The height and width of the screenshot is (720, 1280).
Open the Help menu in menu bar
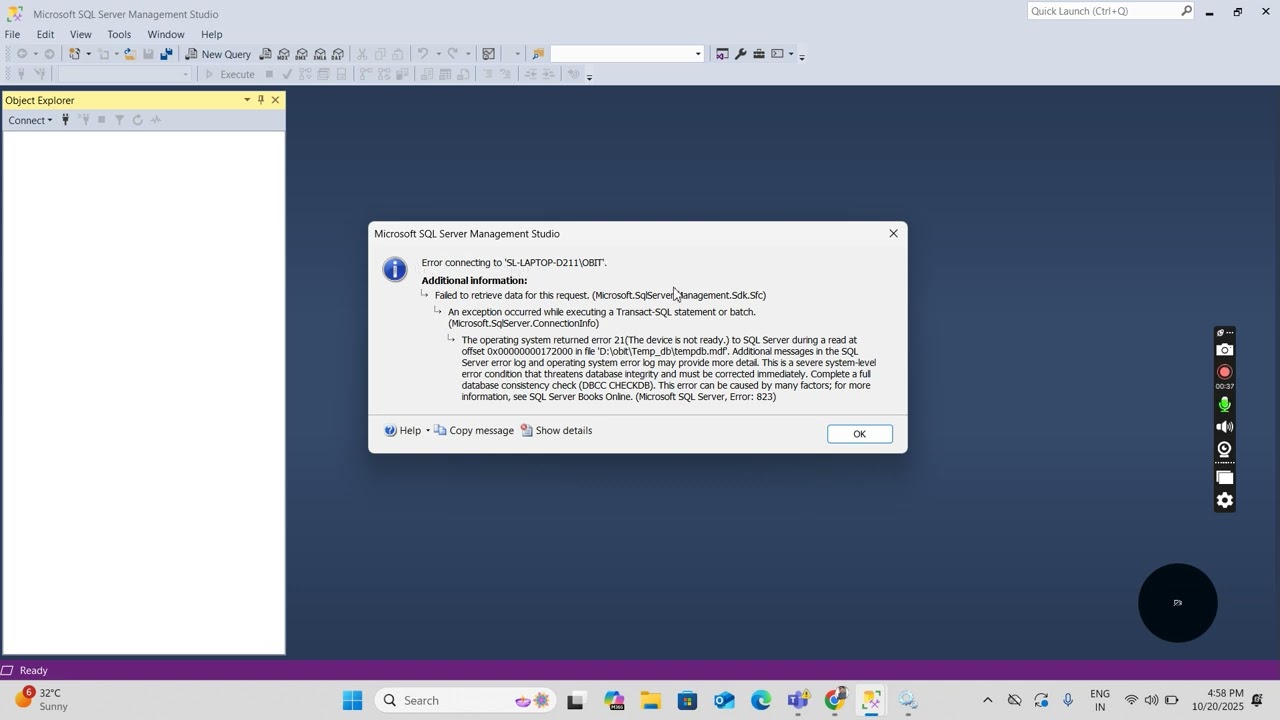211,34
